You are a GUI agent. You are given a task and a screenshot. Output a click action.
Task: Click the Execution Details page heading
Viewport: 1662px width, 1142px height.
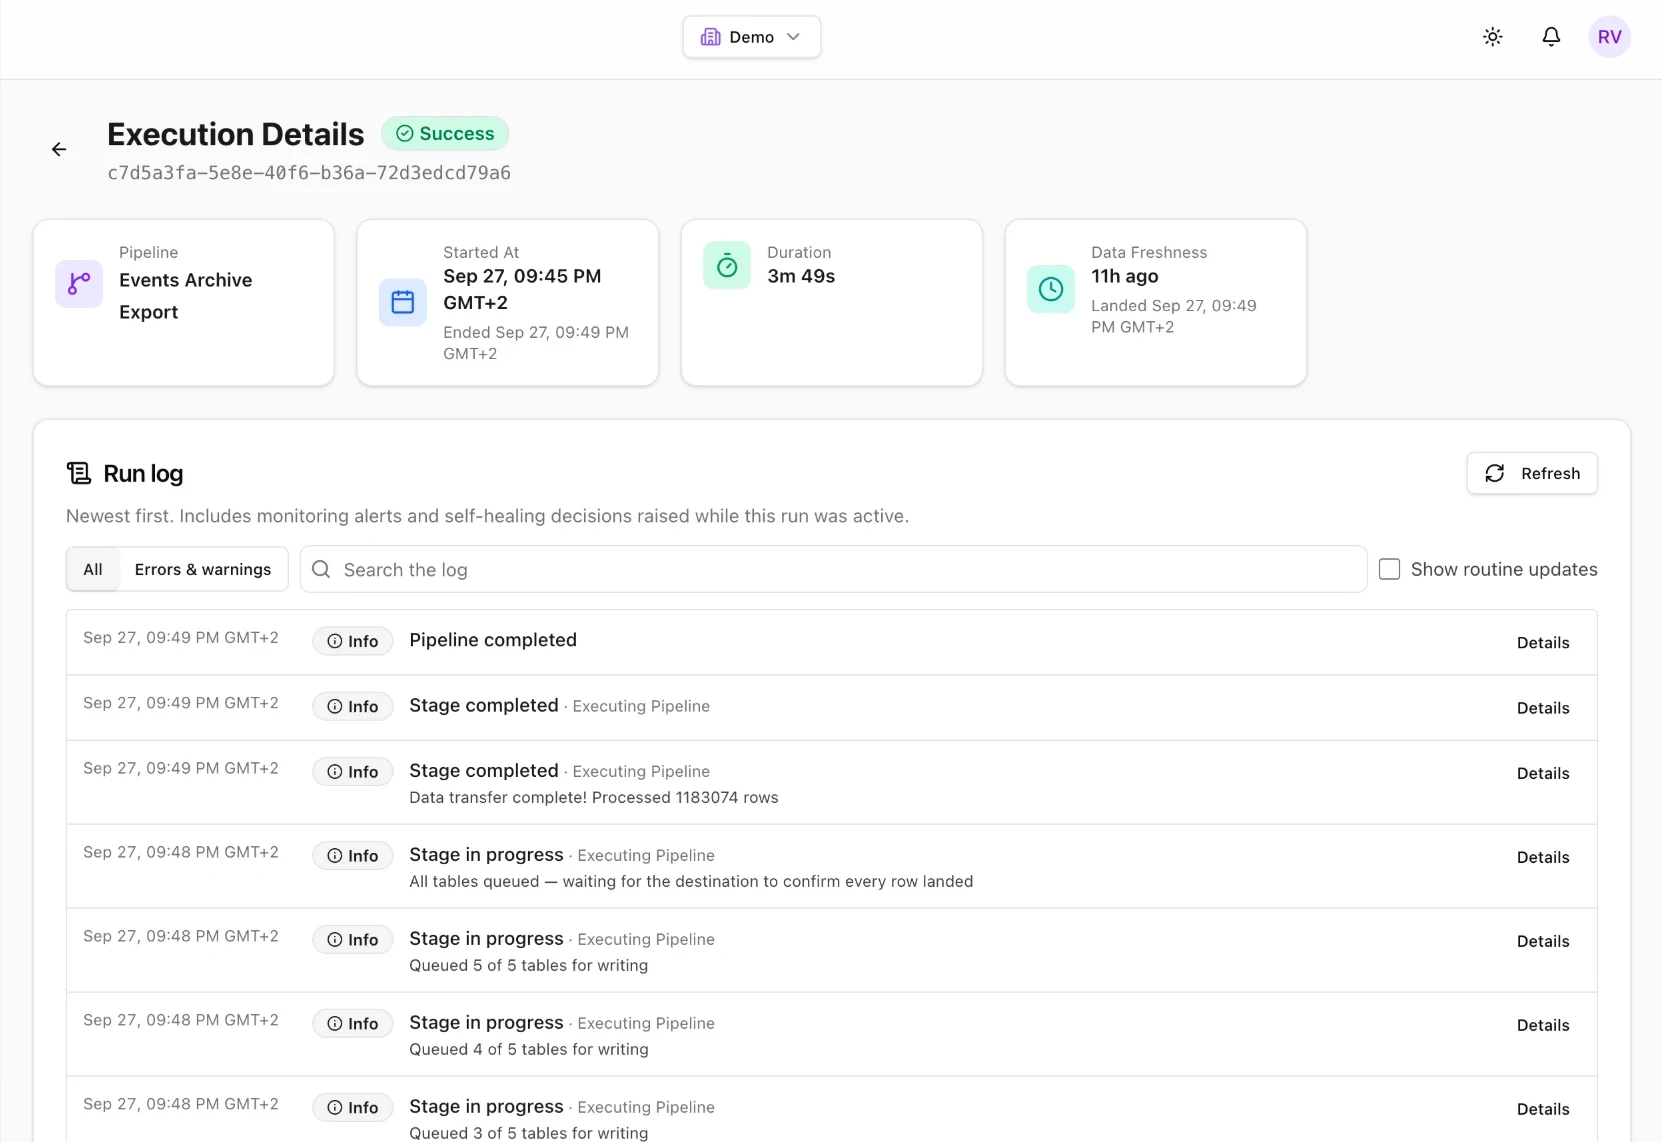(236, 134)
